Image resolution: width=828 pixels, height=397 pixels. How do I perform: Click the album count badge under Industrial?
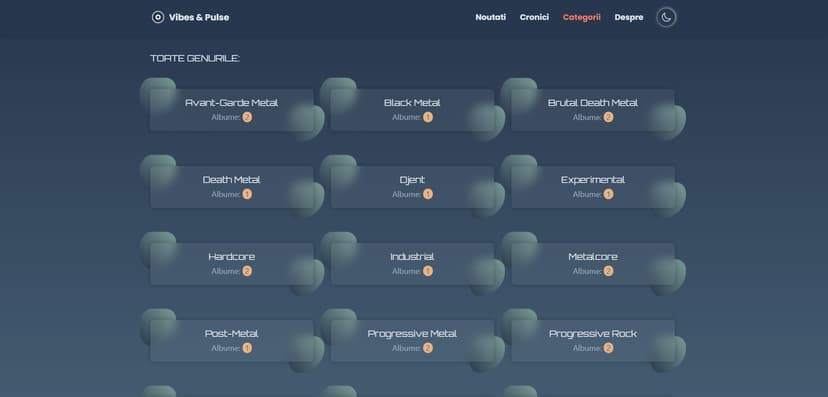[x=428, y=271]
